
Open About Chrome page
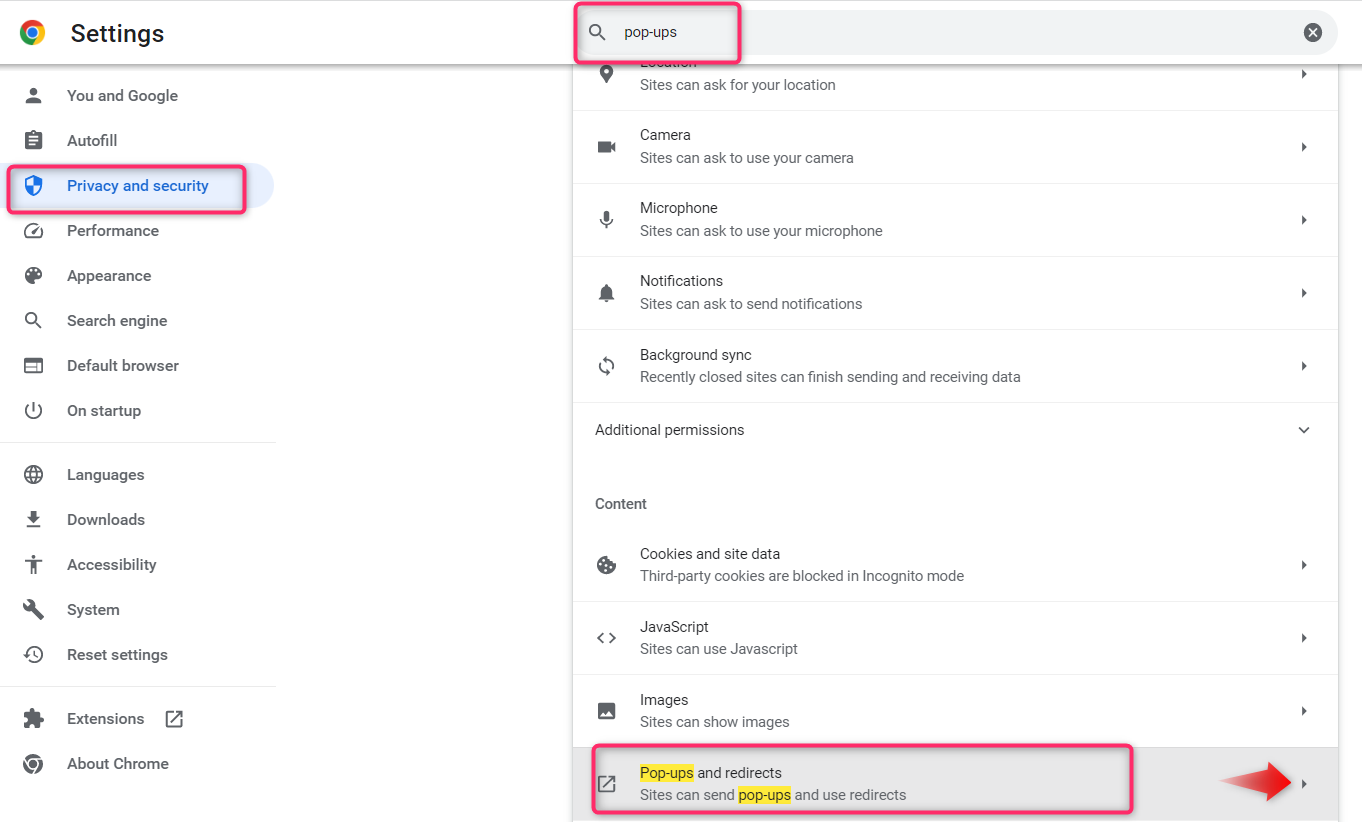pyautogui.click(x=117, y=764)
